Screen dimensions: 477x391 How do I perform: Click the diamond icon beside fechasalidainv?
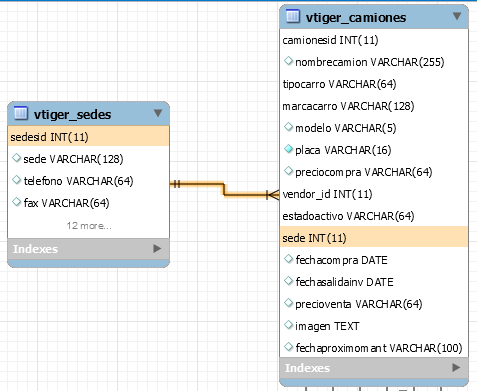[288, 281]
